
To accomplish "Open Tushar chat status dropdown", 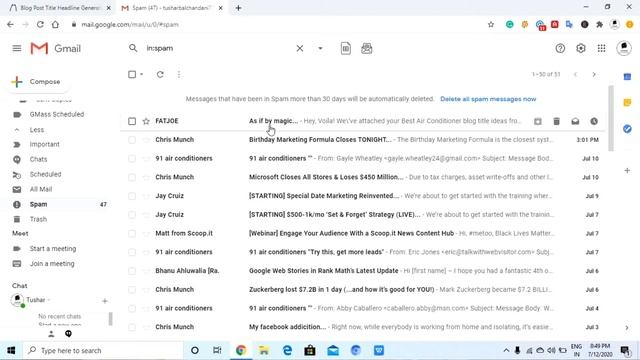I will tap(49, 300).
